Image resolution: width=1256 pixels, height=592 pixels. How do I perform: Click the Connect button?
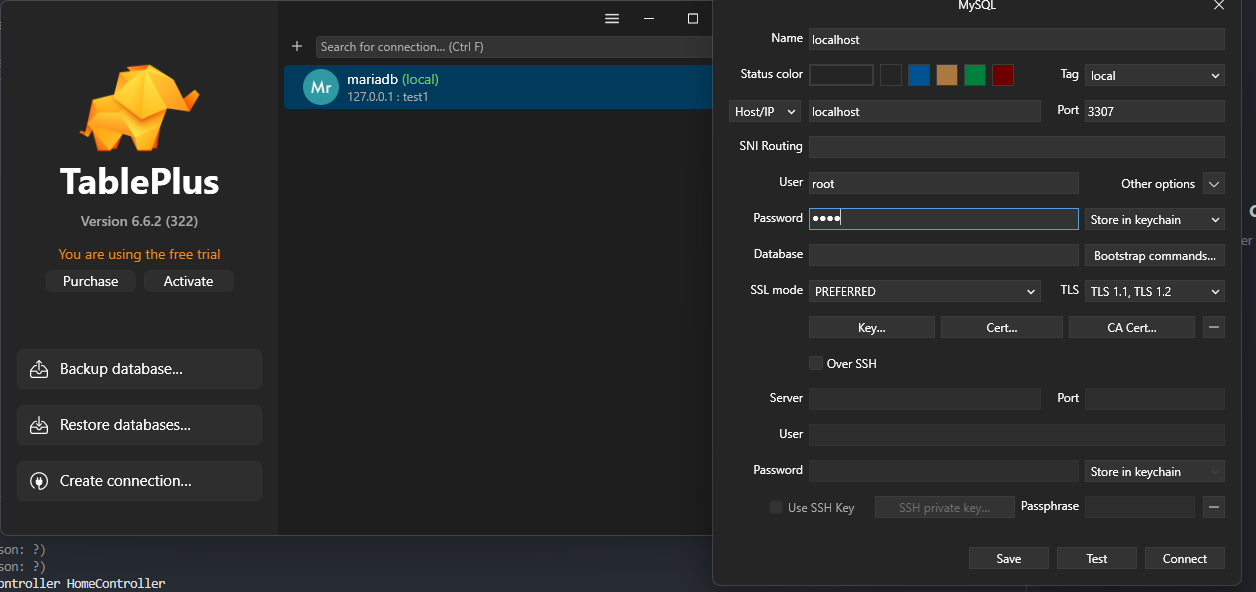[x=1184, y=558]
